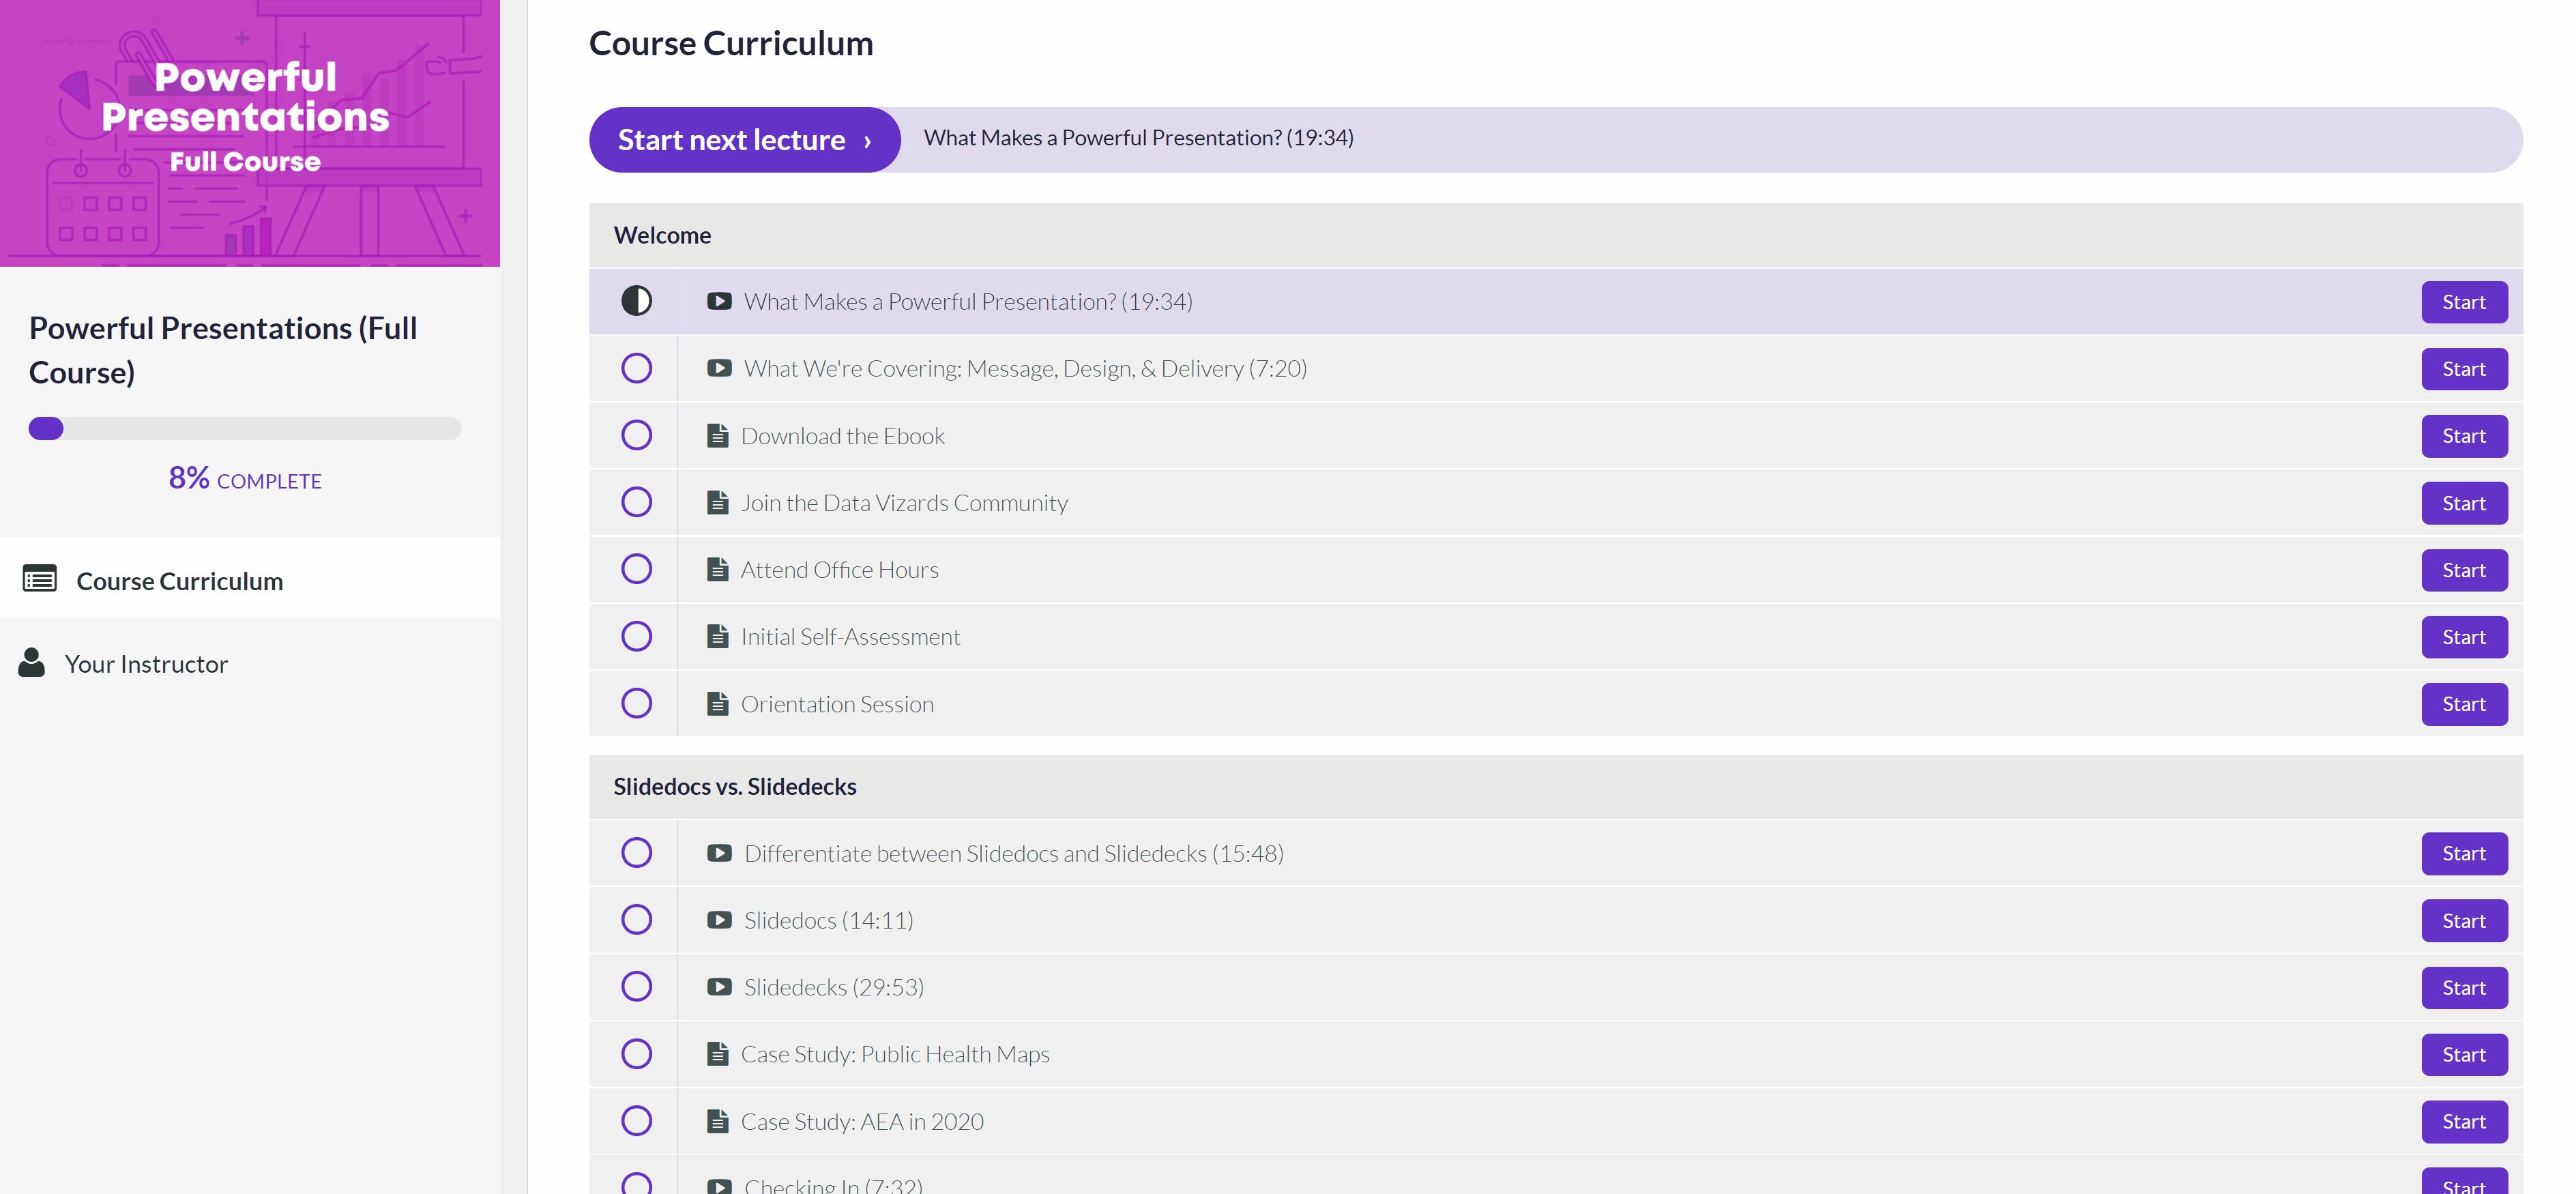Click the Powerful Presentations (Full Course) title

[x=223, y=350]
